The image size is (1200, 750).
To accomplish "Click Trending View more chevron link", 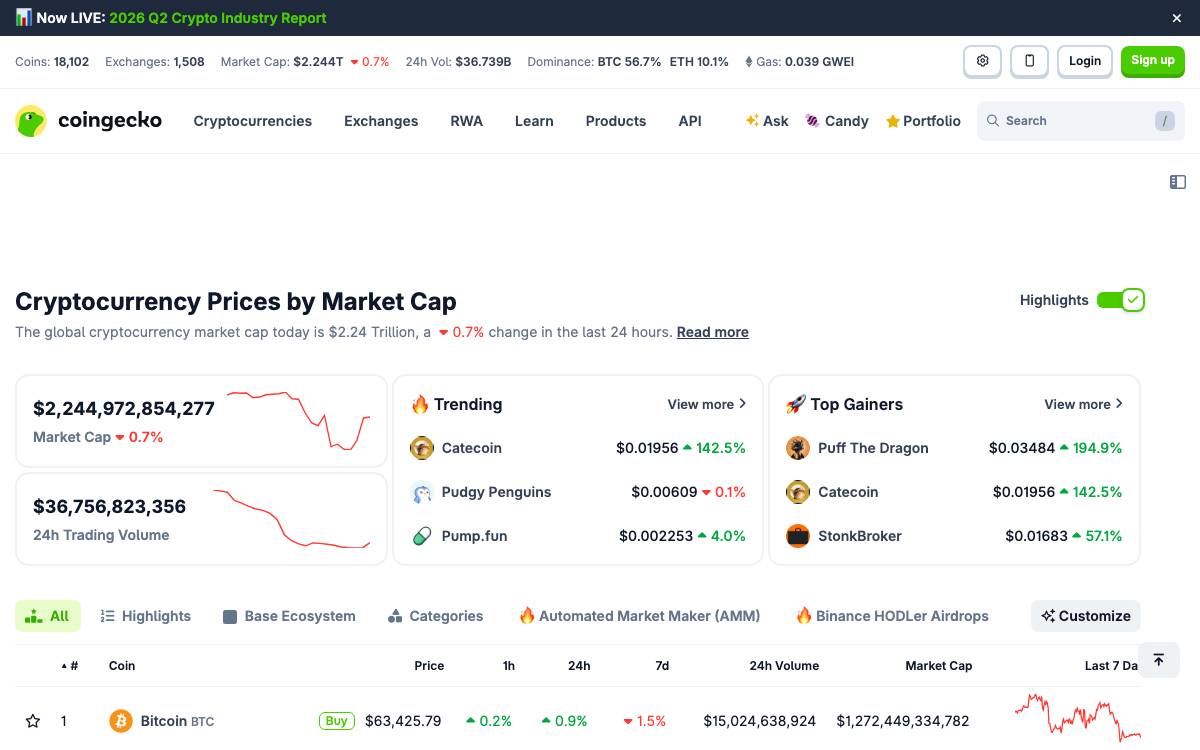I will point(707,404).
